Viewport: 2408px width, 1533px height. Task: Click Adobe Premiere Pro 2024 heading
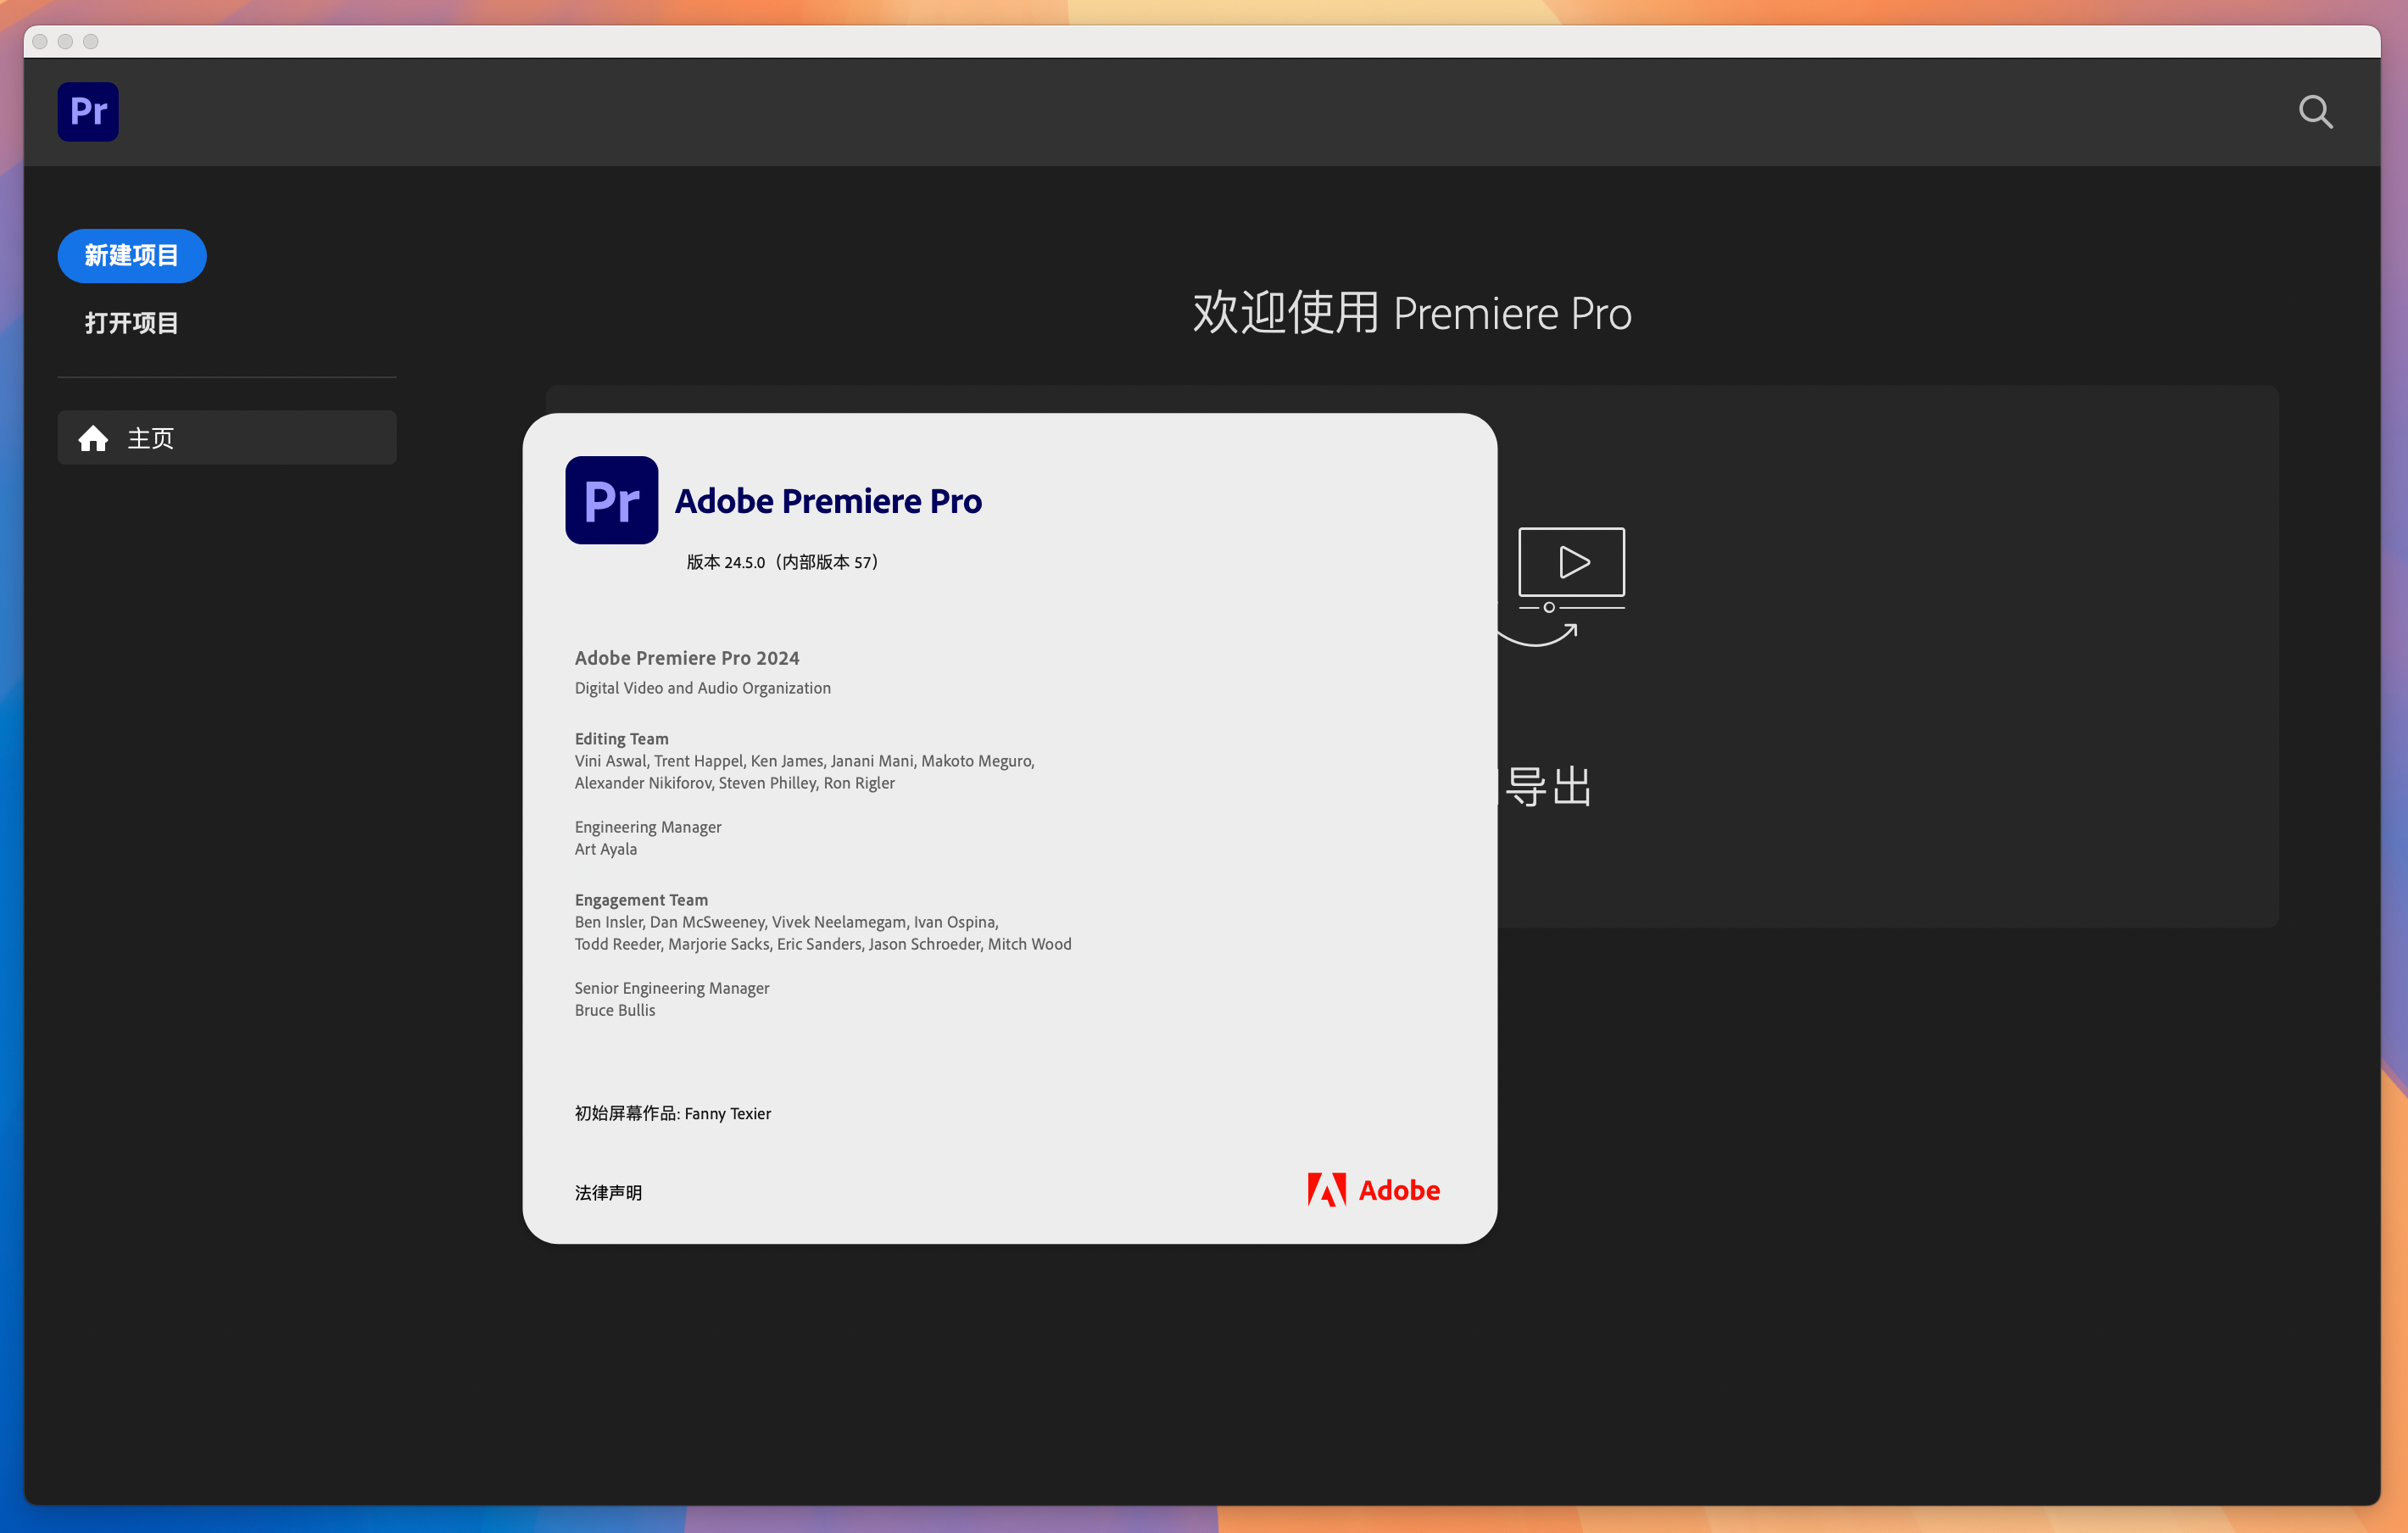point(687,658)
